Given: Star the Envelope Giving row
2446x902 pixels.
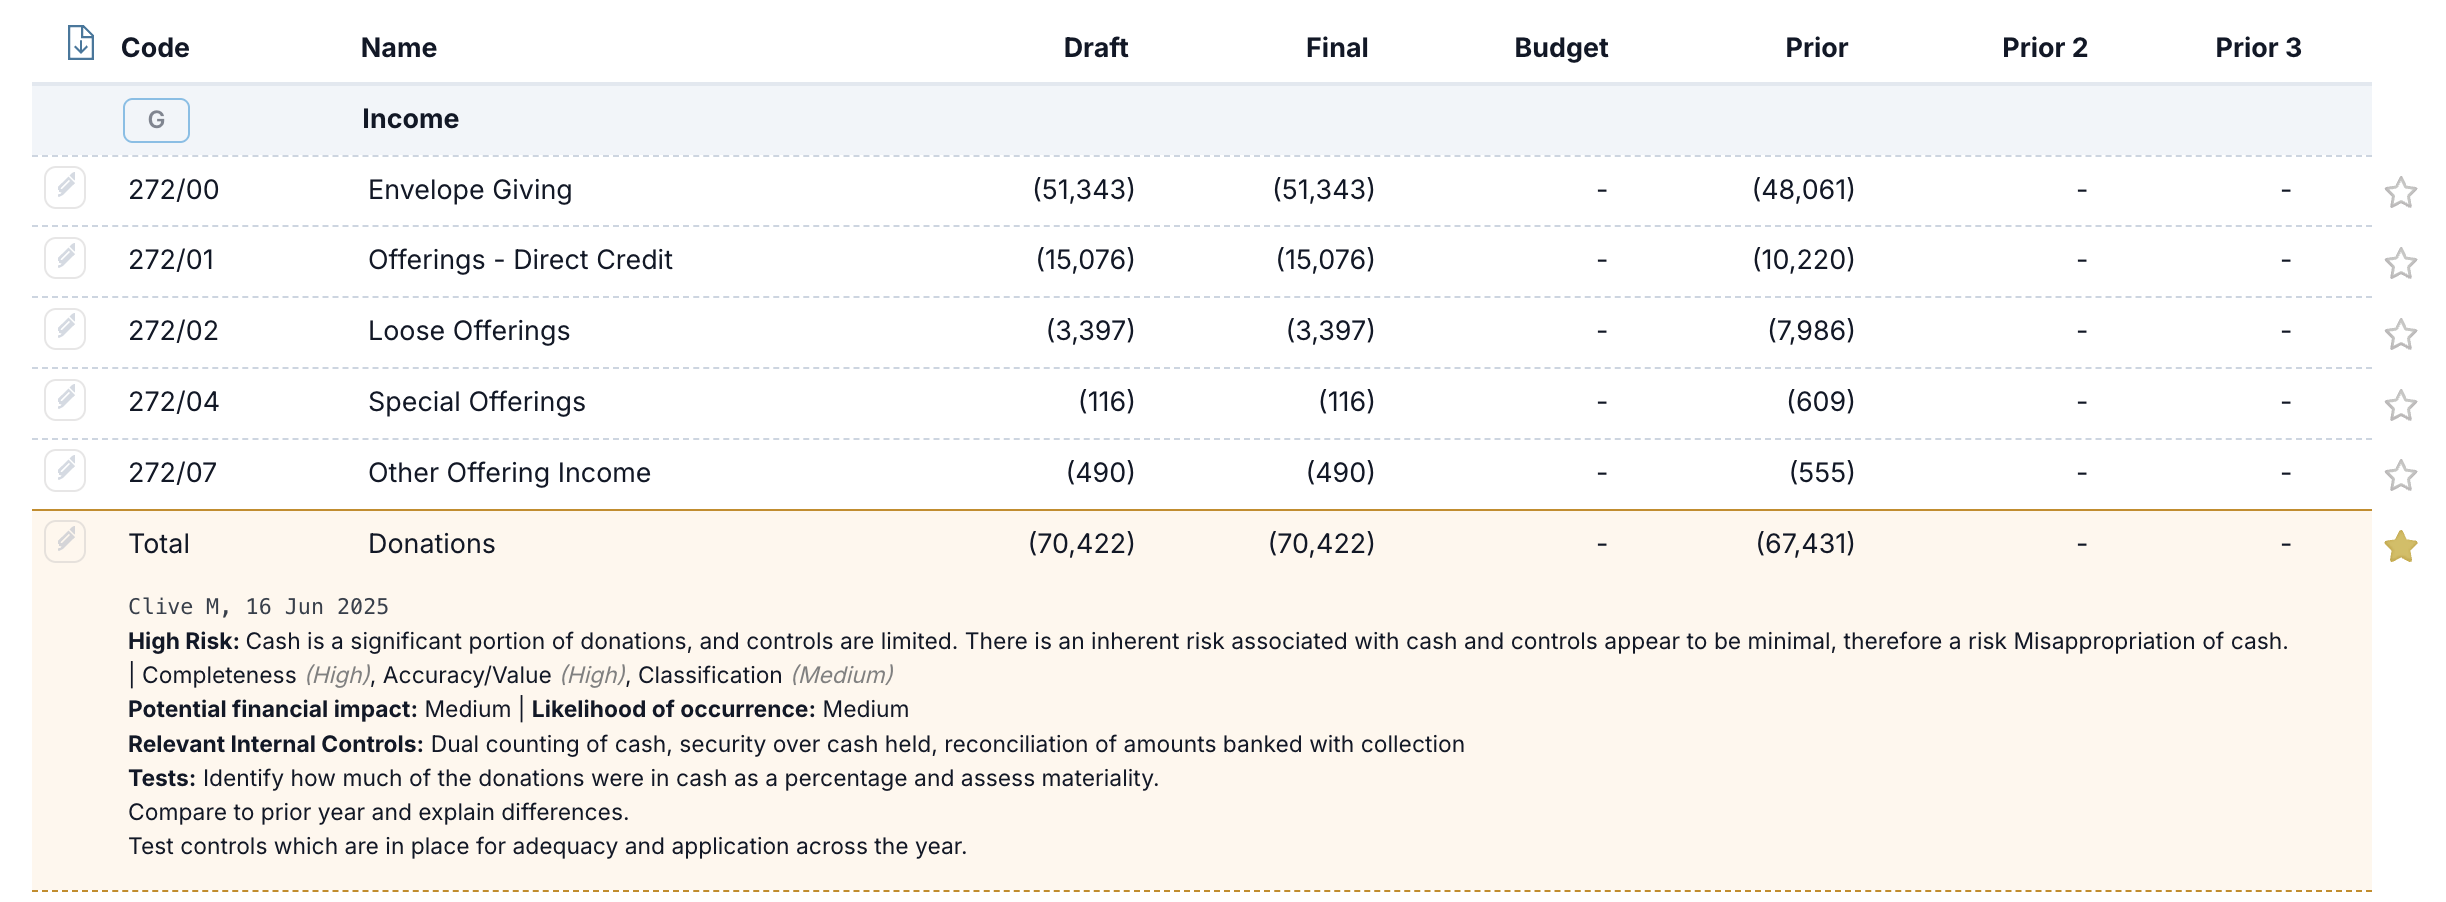Looking at the screenshot, I should coord(2400,192).
